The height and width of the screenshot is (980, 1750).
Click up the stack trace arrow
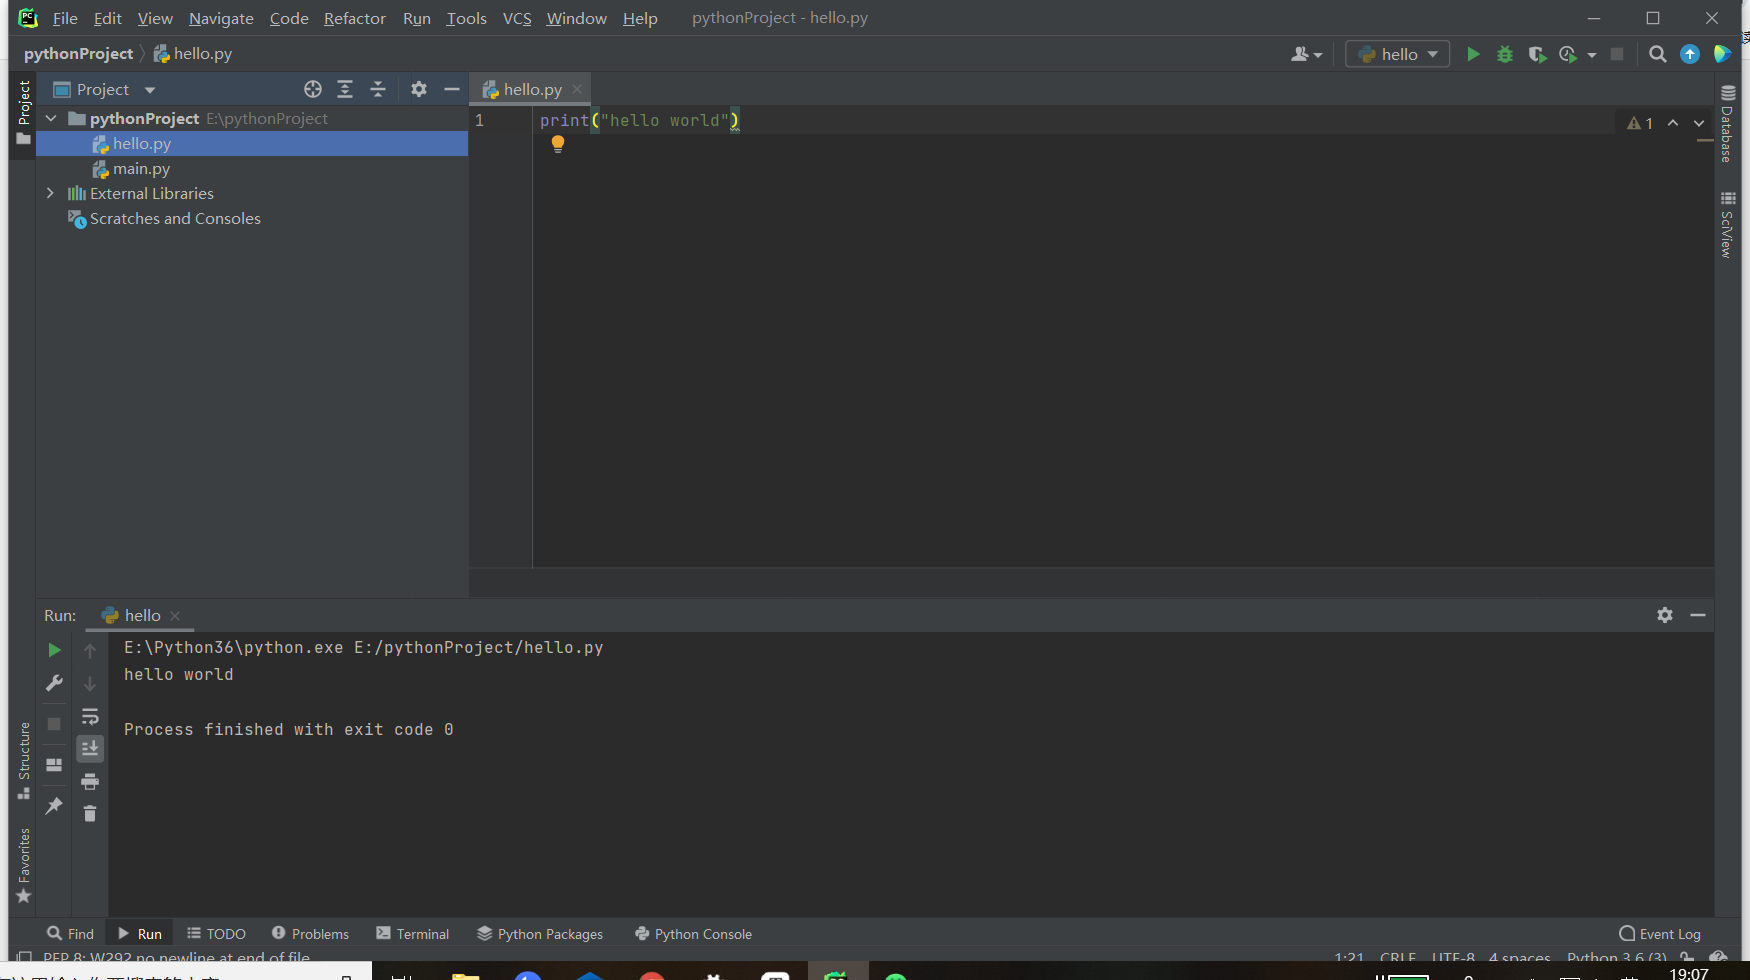[90, 651]
